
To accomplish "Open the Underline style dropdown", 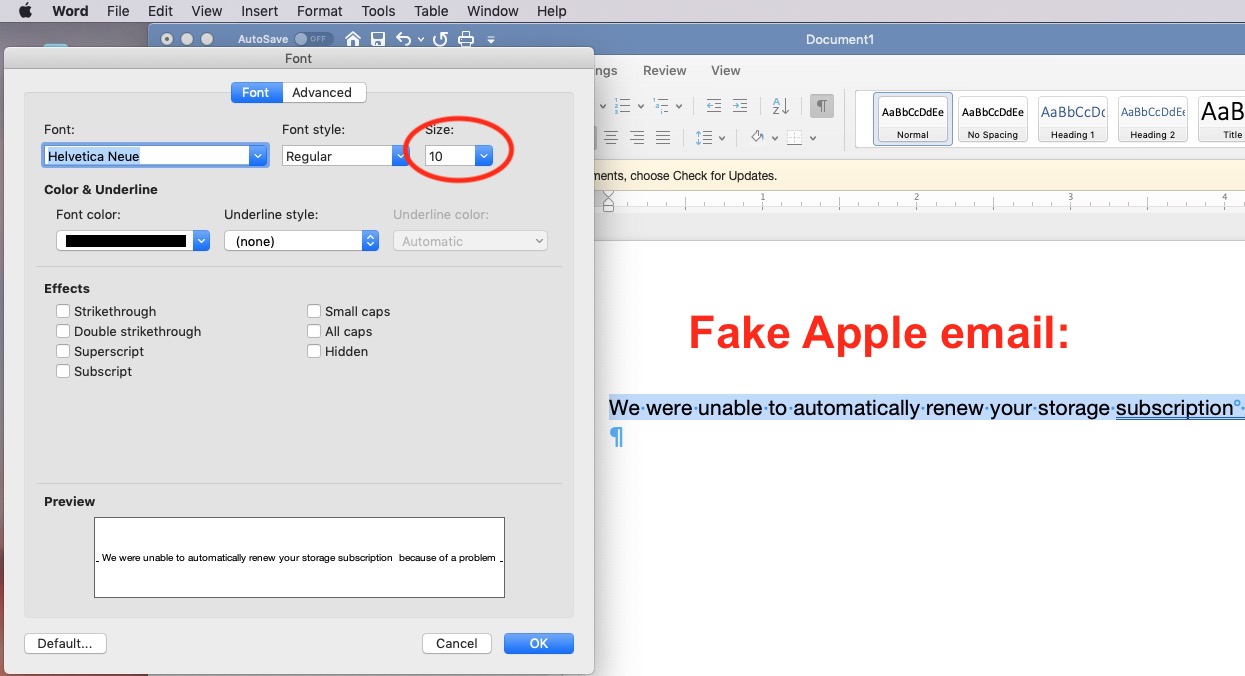I will 301,241.
